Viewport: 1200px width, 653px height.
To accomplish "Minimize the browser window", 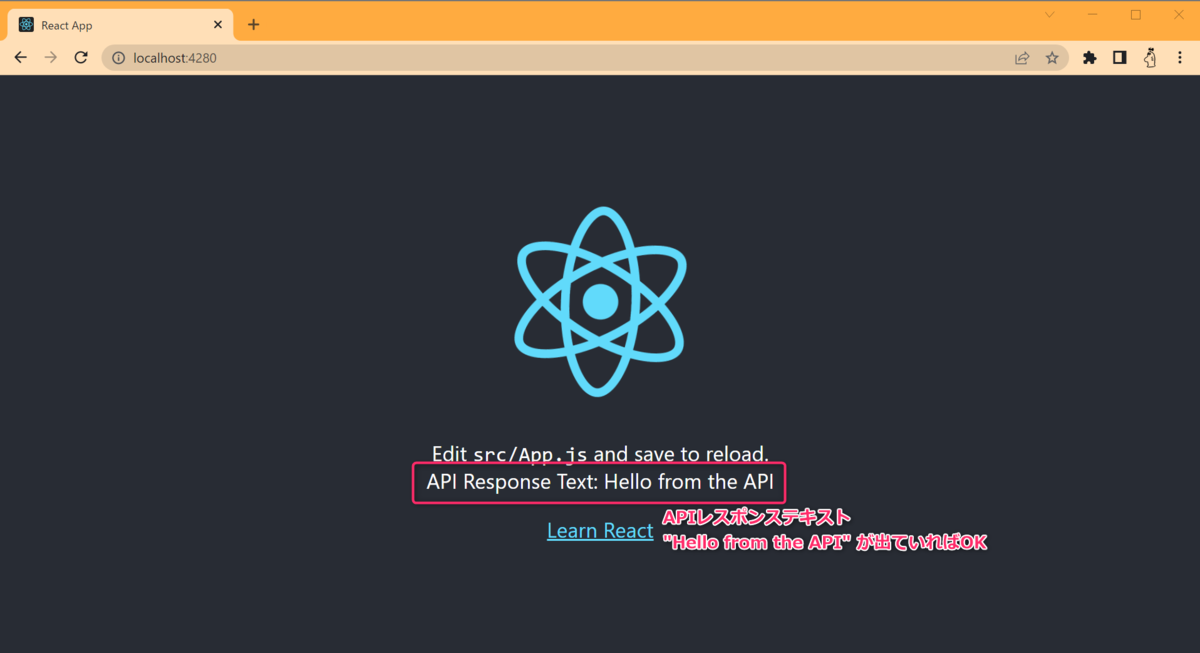I will pos(1093,14).
